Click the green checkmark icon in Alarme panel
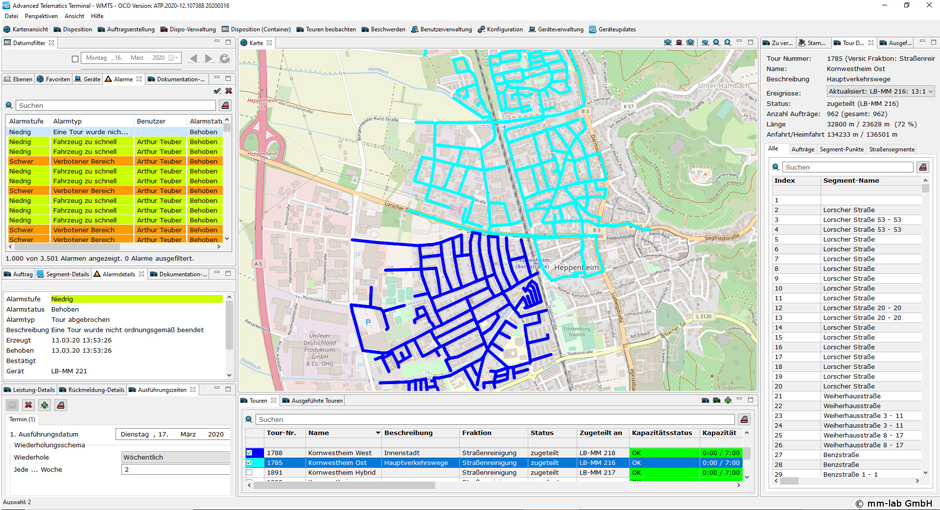This screenshot has height=510, width=940. [217, 91]
